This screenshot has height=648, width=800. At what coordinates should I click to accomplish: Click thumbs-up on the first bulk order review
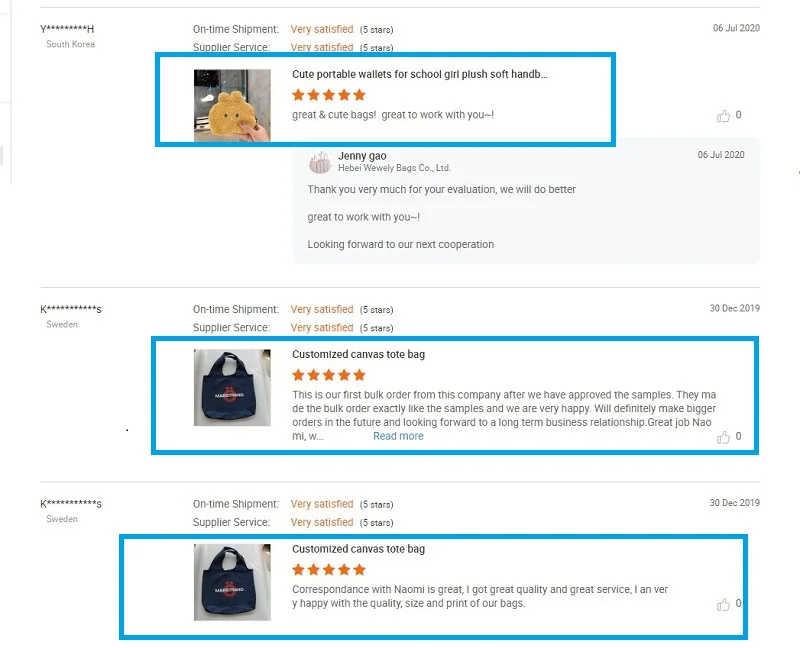coord(723,437)
